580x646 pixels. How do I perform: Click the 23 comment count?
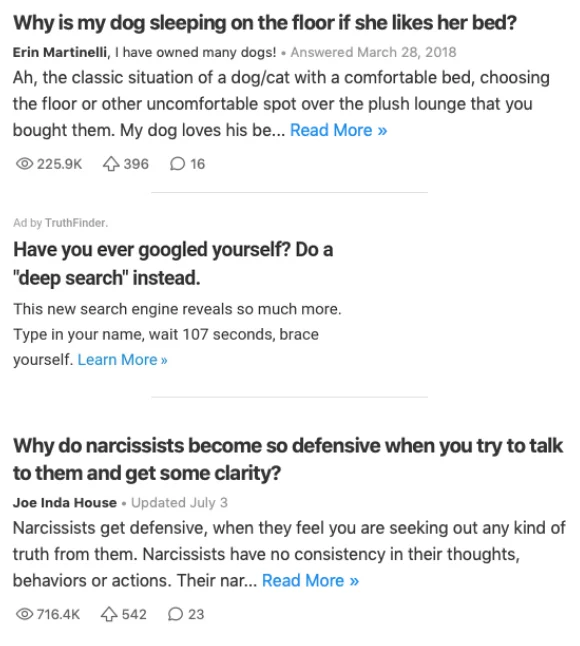(196, 614)
